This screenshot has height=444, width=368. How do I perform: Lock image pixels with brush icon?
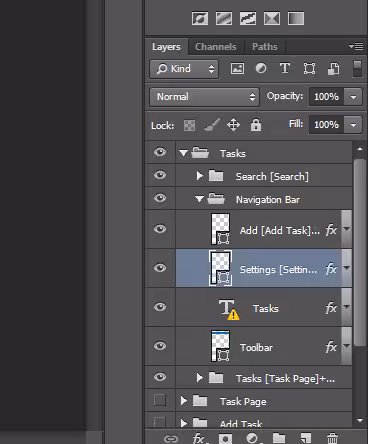point(212,125)
